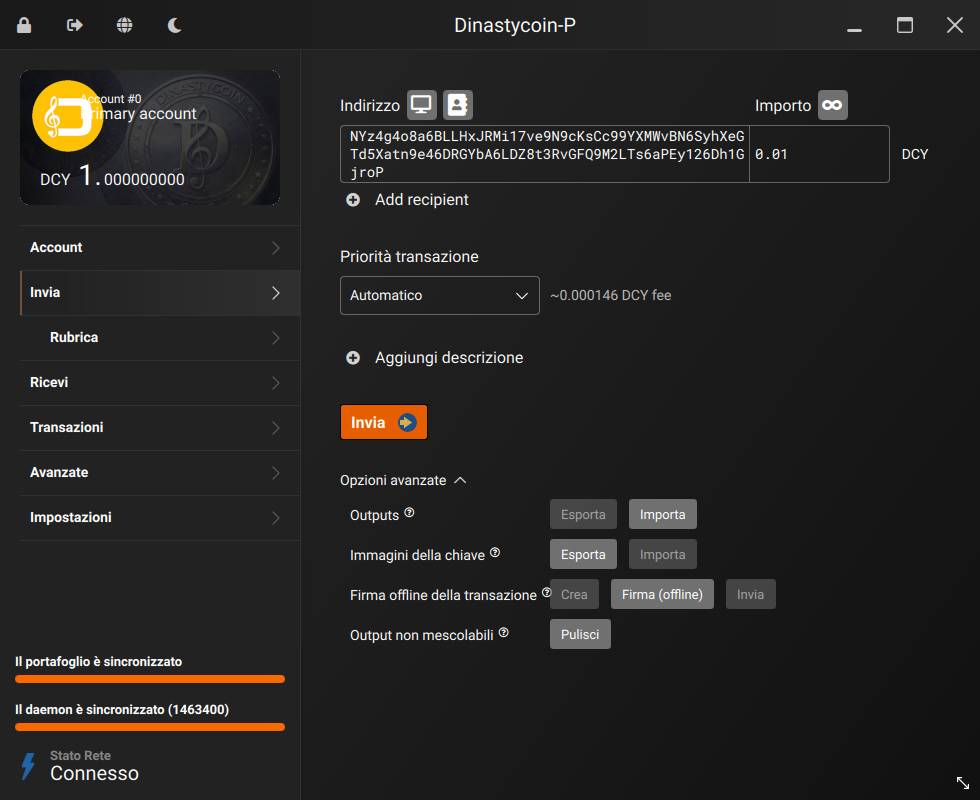Open the Ricevi menu item
The image size is (980, 800).
coord(150,383)
